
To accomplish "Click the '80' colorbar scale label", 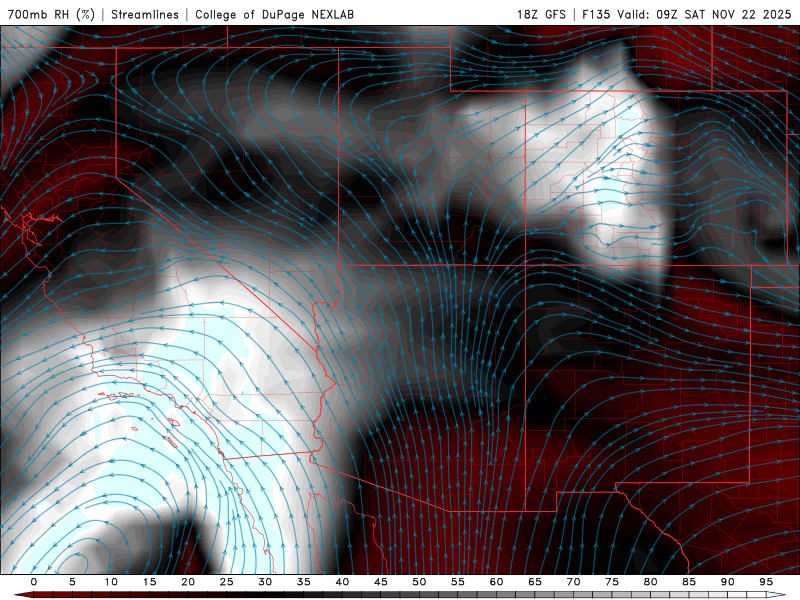I will click(650, 582).
